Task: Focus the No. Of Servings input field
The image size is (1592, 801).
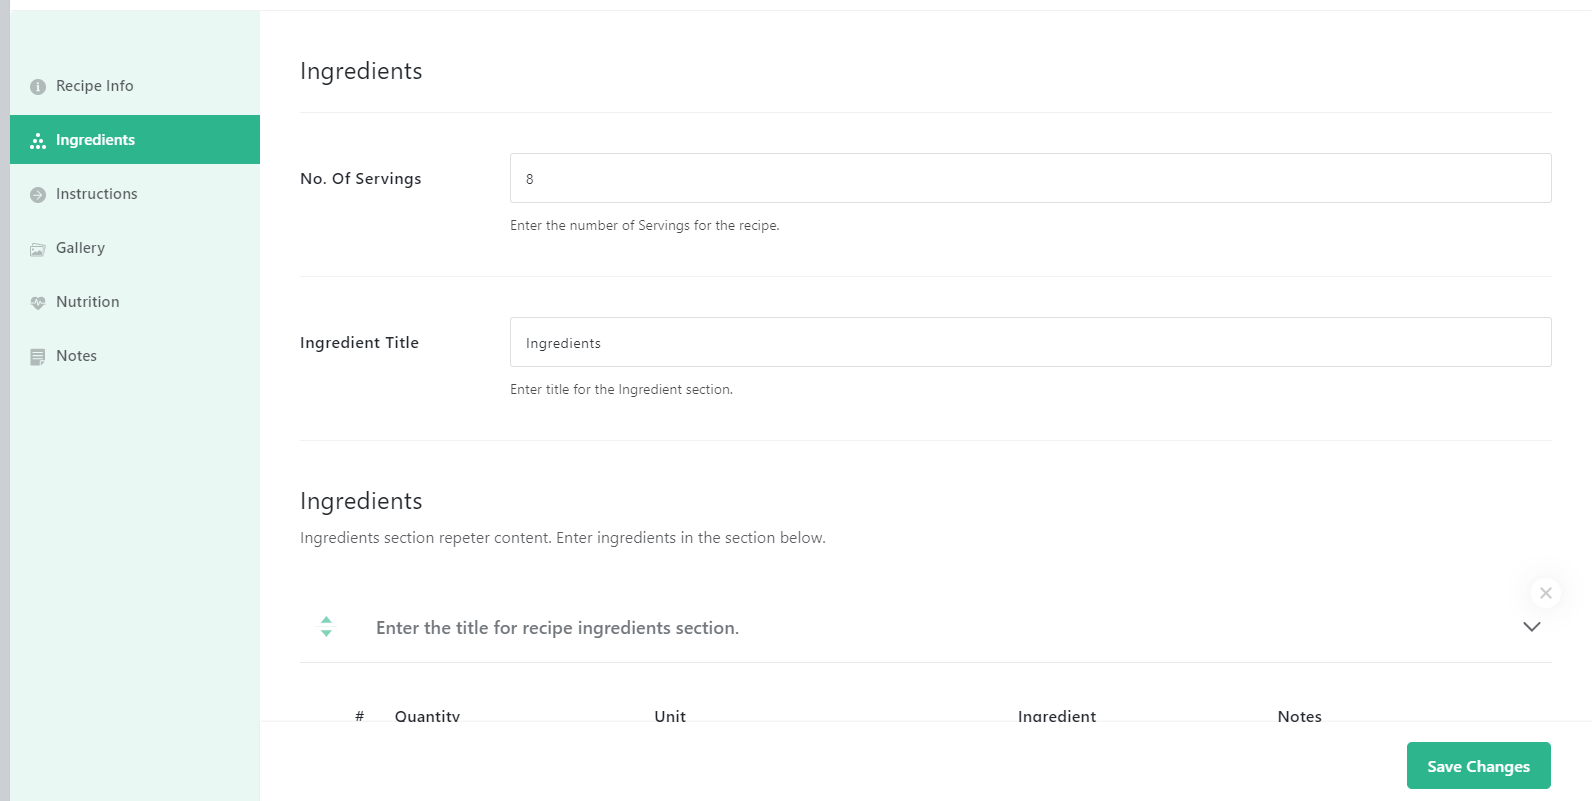Action: [x=1030, y=178]
